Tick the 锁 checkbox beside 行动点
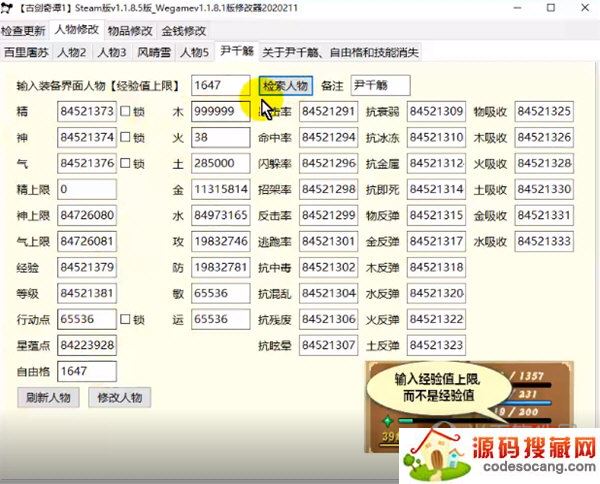The width and height of the screenshot is (600, 484). pos(126,319)
